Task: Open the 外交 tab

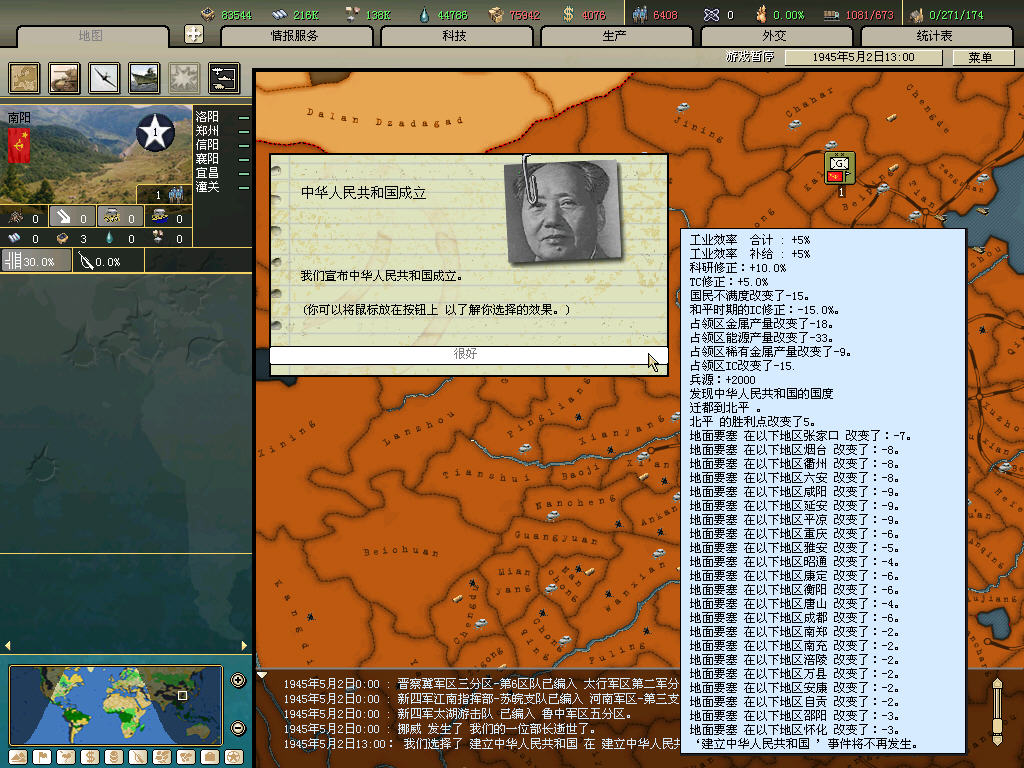Action: coord(774,36)
